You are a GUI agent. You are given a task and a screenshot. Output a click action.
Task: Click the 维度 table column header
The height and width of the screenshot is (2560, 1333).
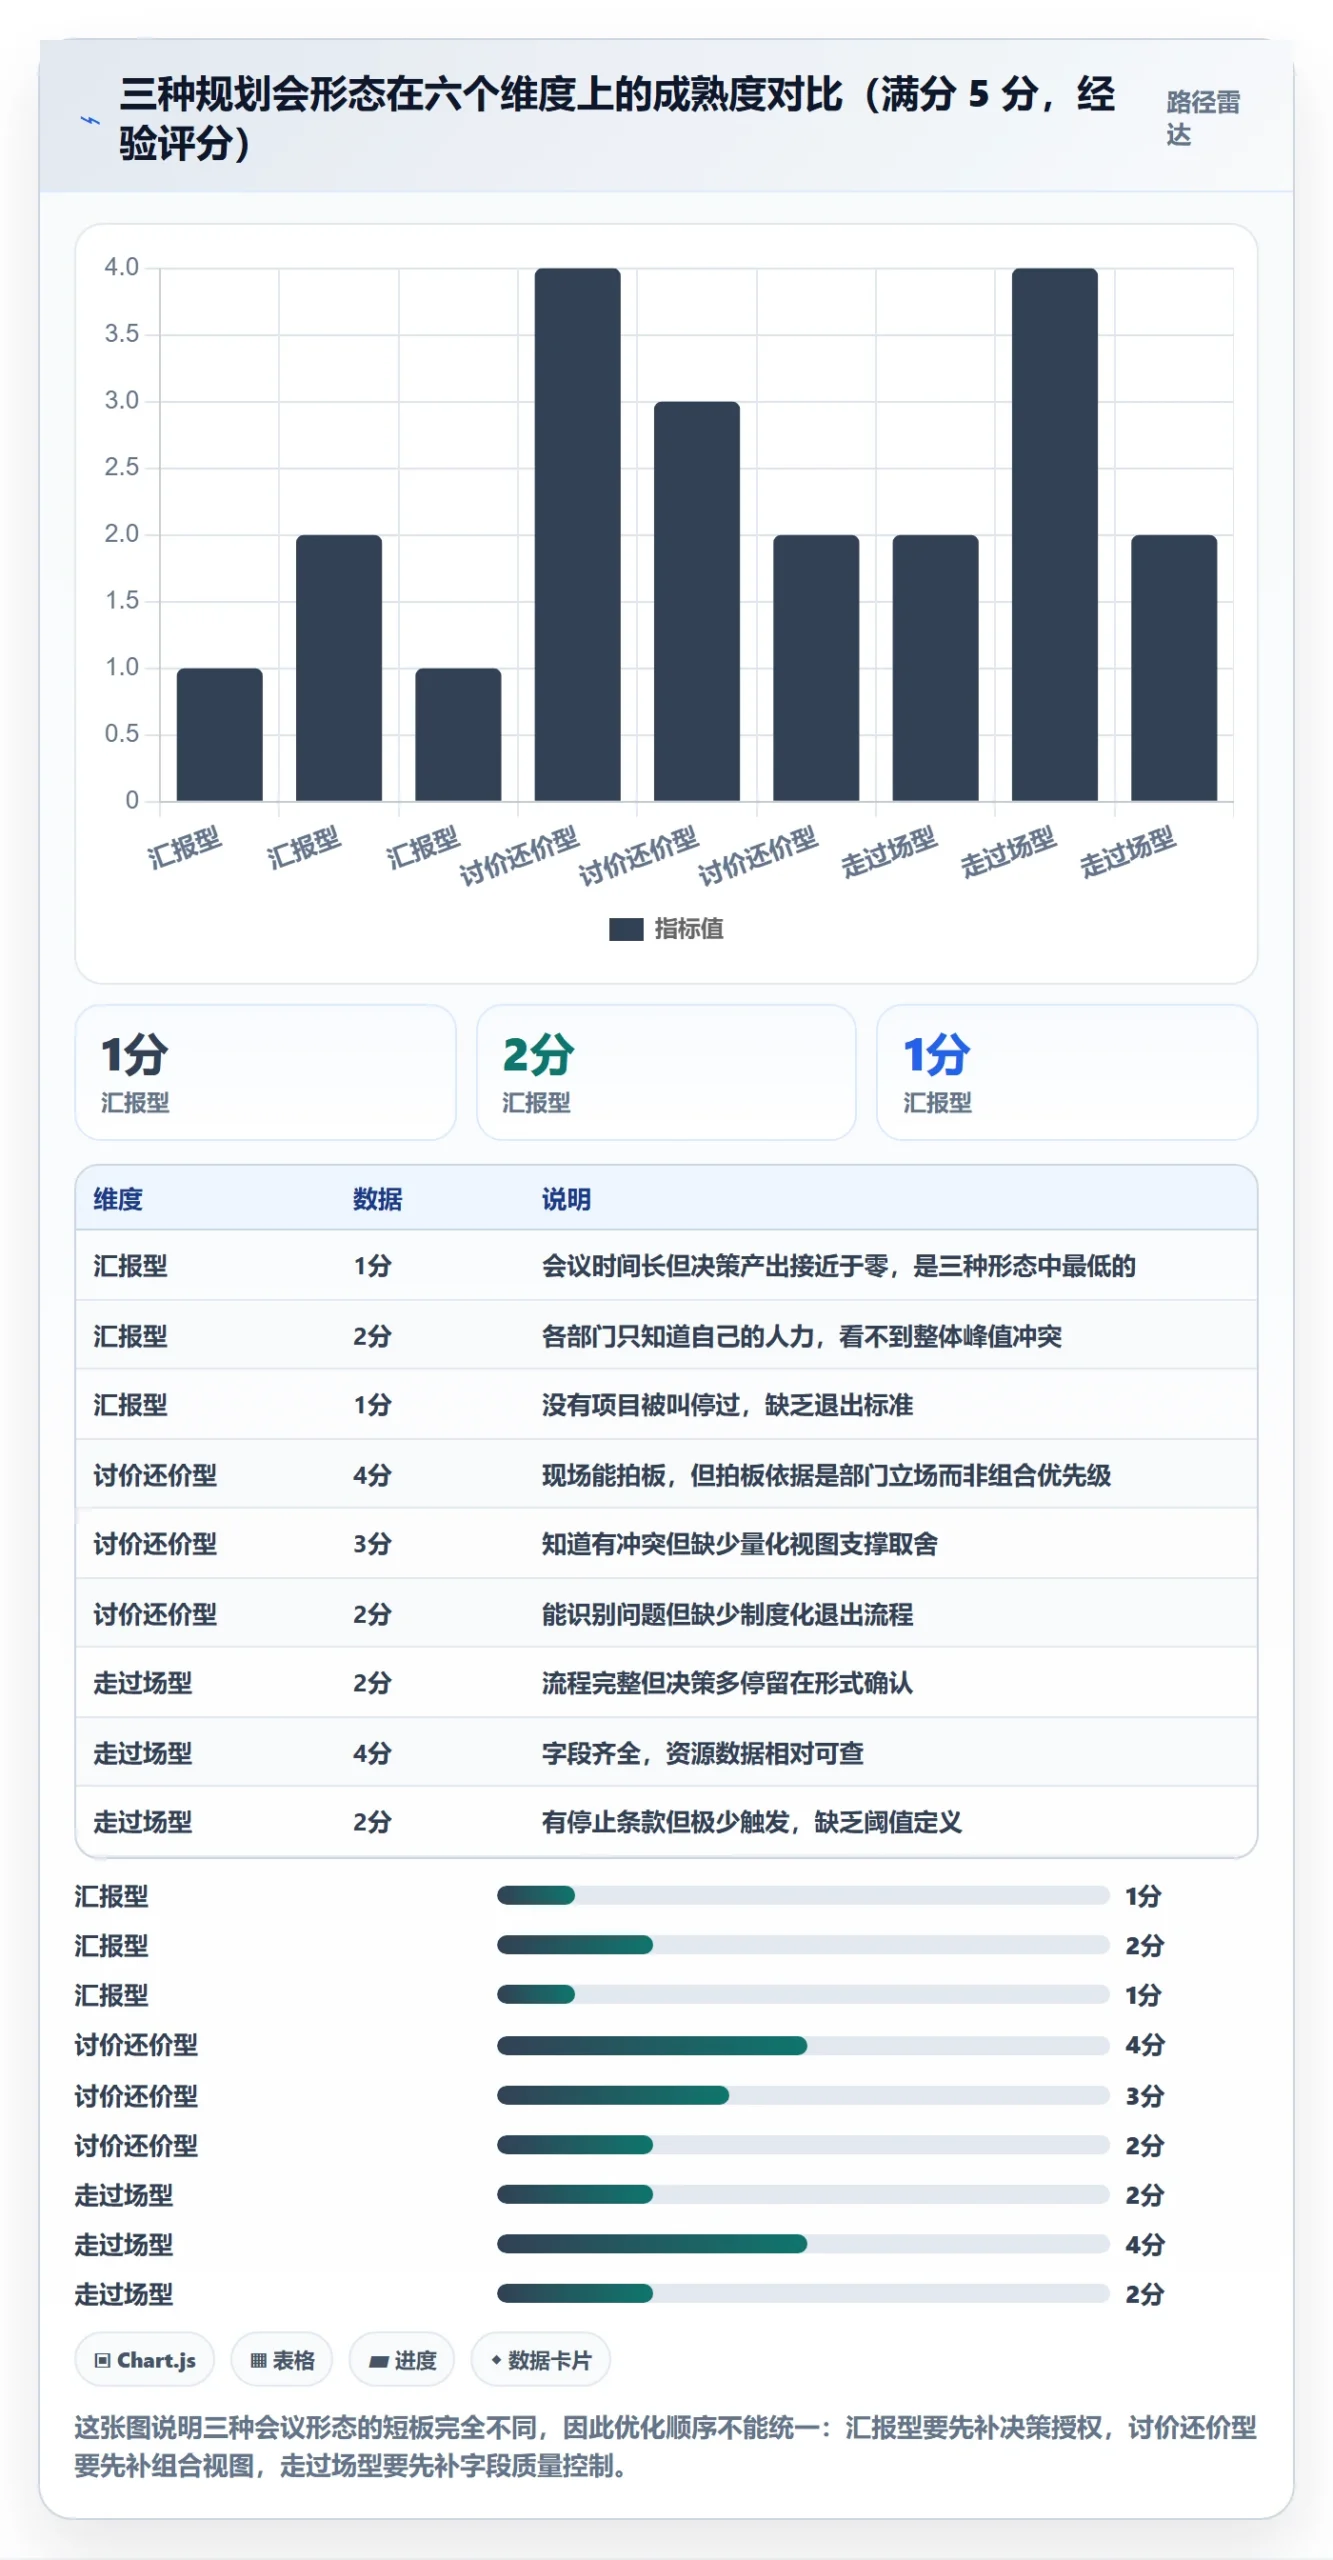click(118, 1199)
